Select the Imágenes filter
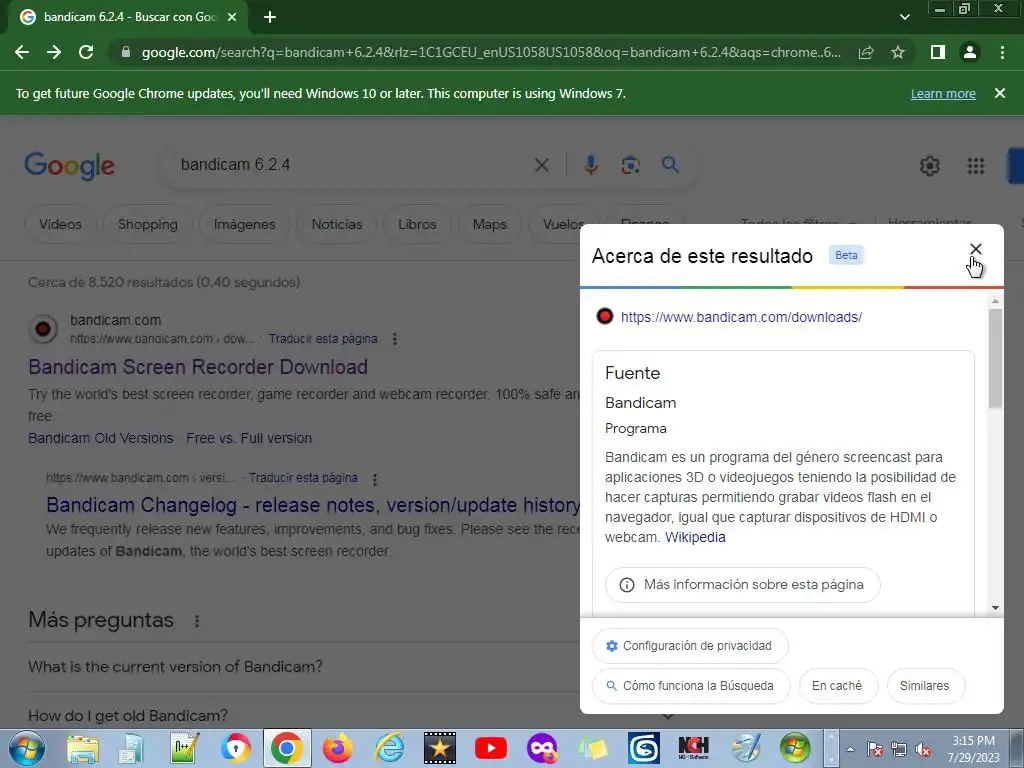This screenshot has height=768, width=1024. point(244,224)
